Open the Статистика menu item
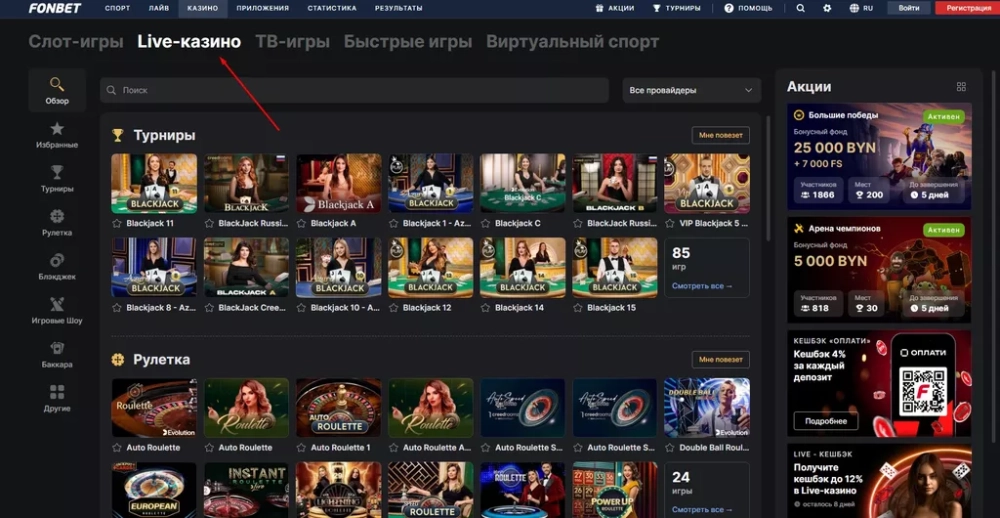Screen dimensions: 1000x518 331,8
